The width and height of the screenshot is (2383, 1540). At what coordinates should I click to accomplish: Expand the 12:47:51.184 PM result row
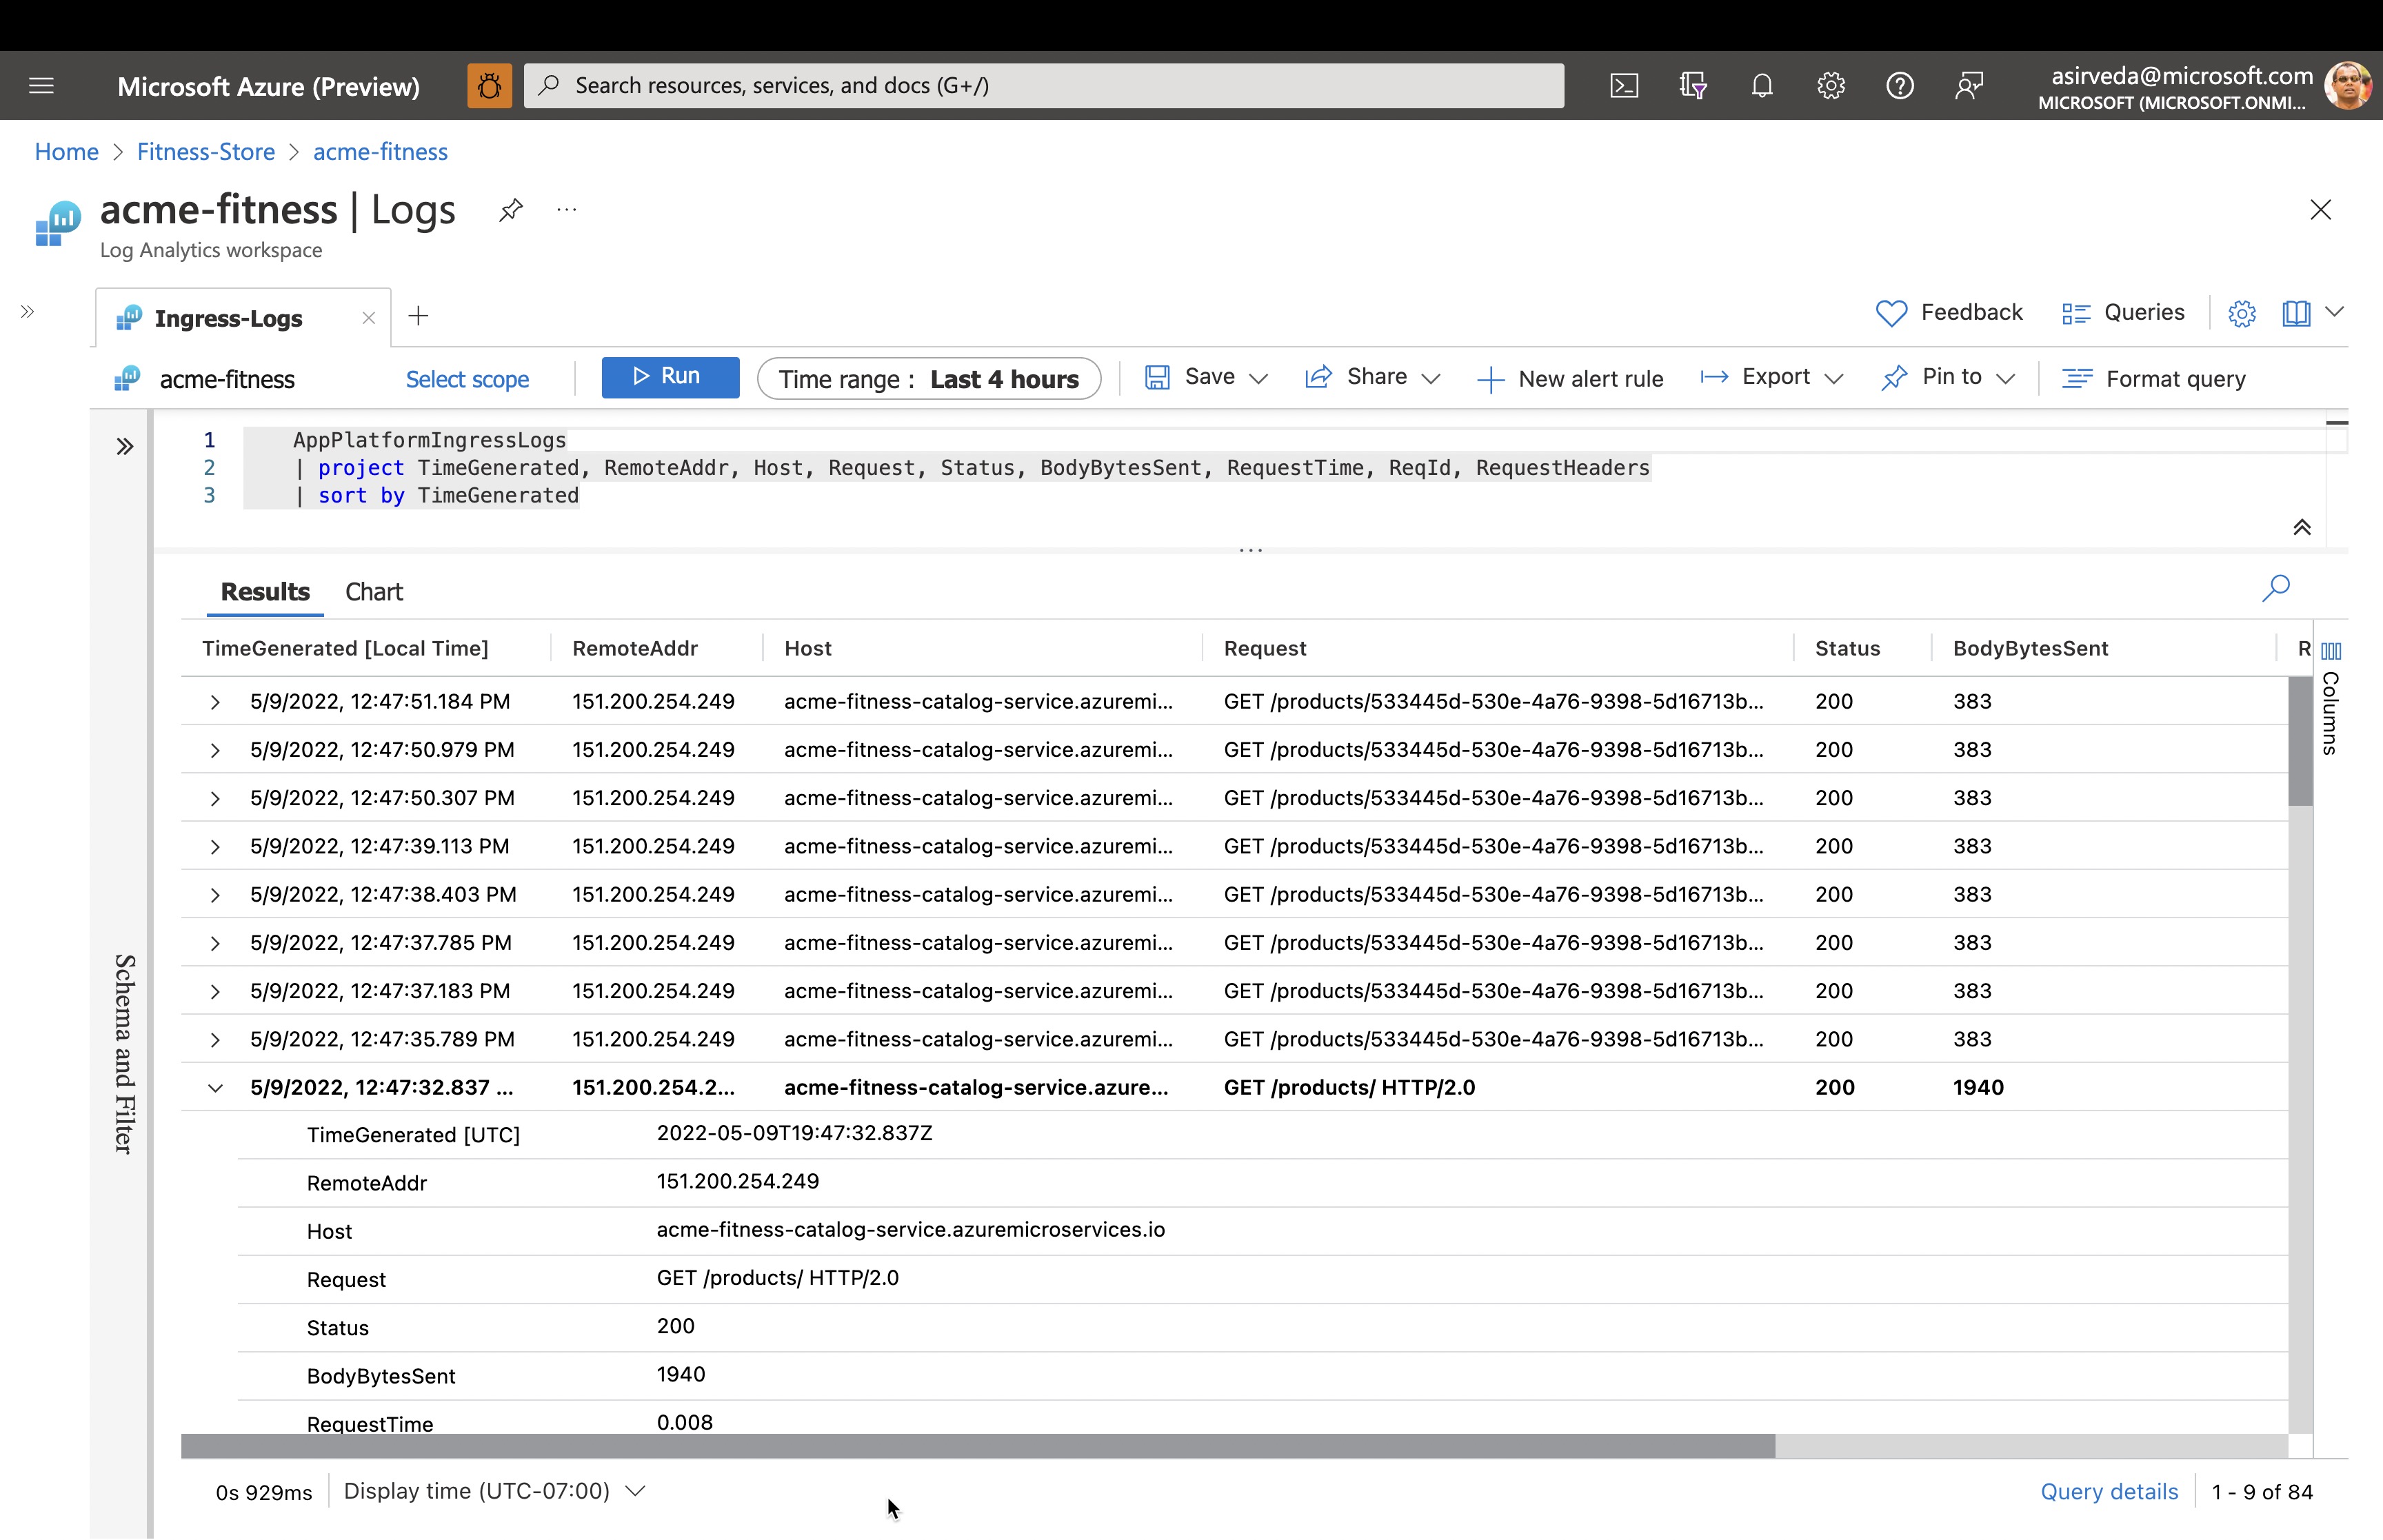(215, 702)
